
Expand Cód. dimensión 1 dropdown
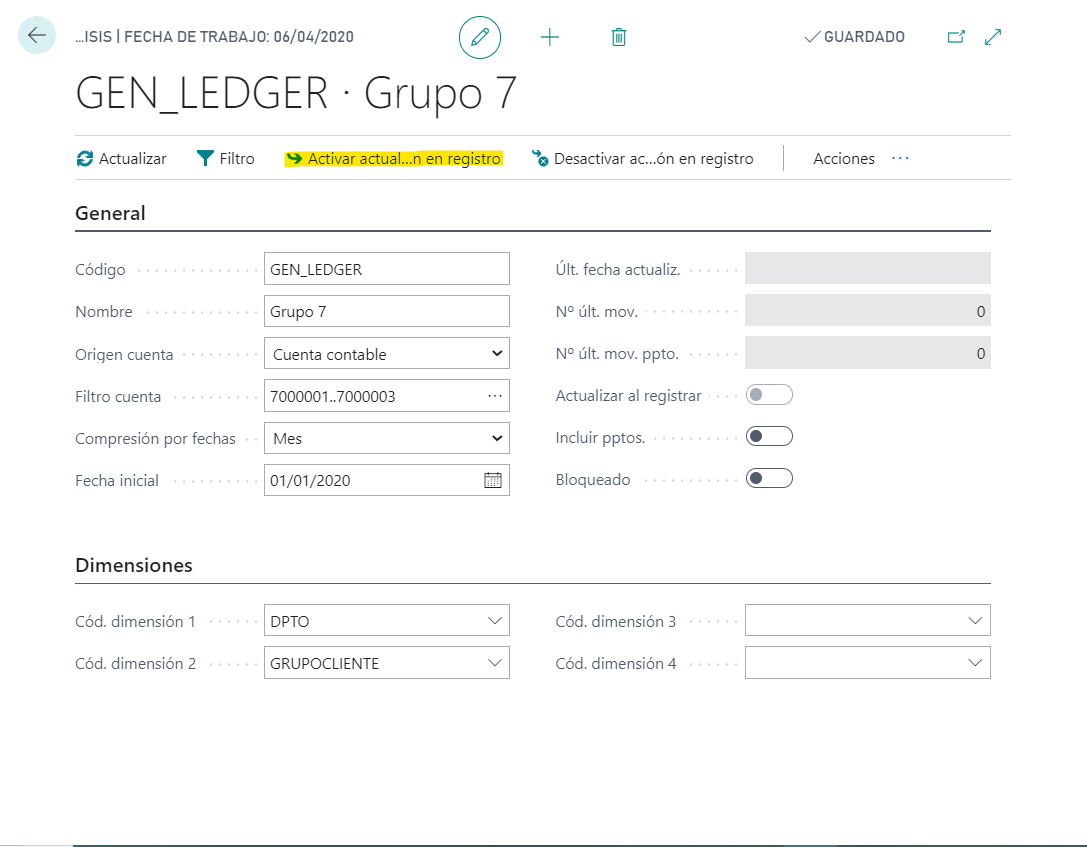pos(494,620)
